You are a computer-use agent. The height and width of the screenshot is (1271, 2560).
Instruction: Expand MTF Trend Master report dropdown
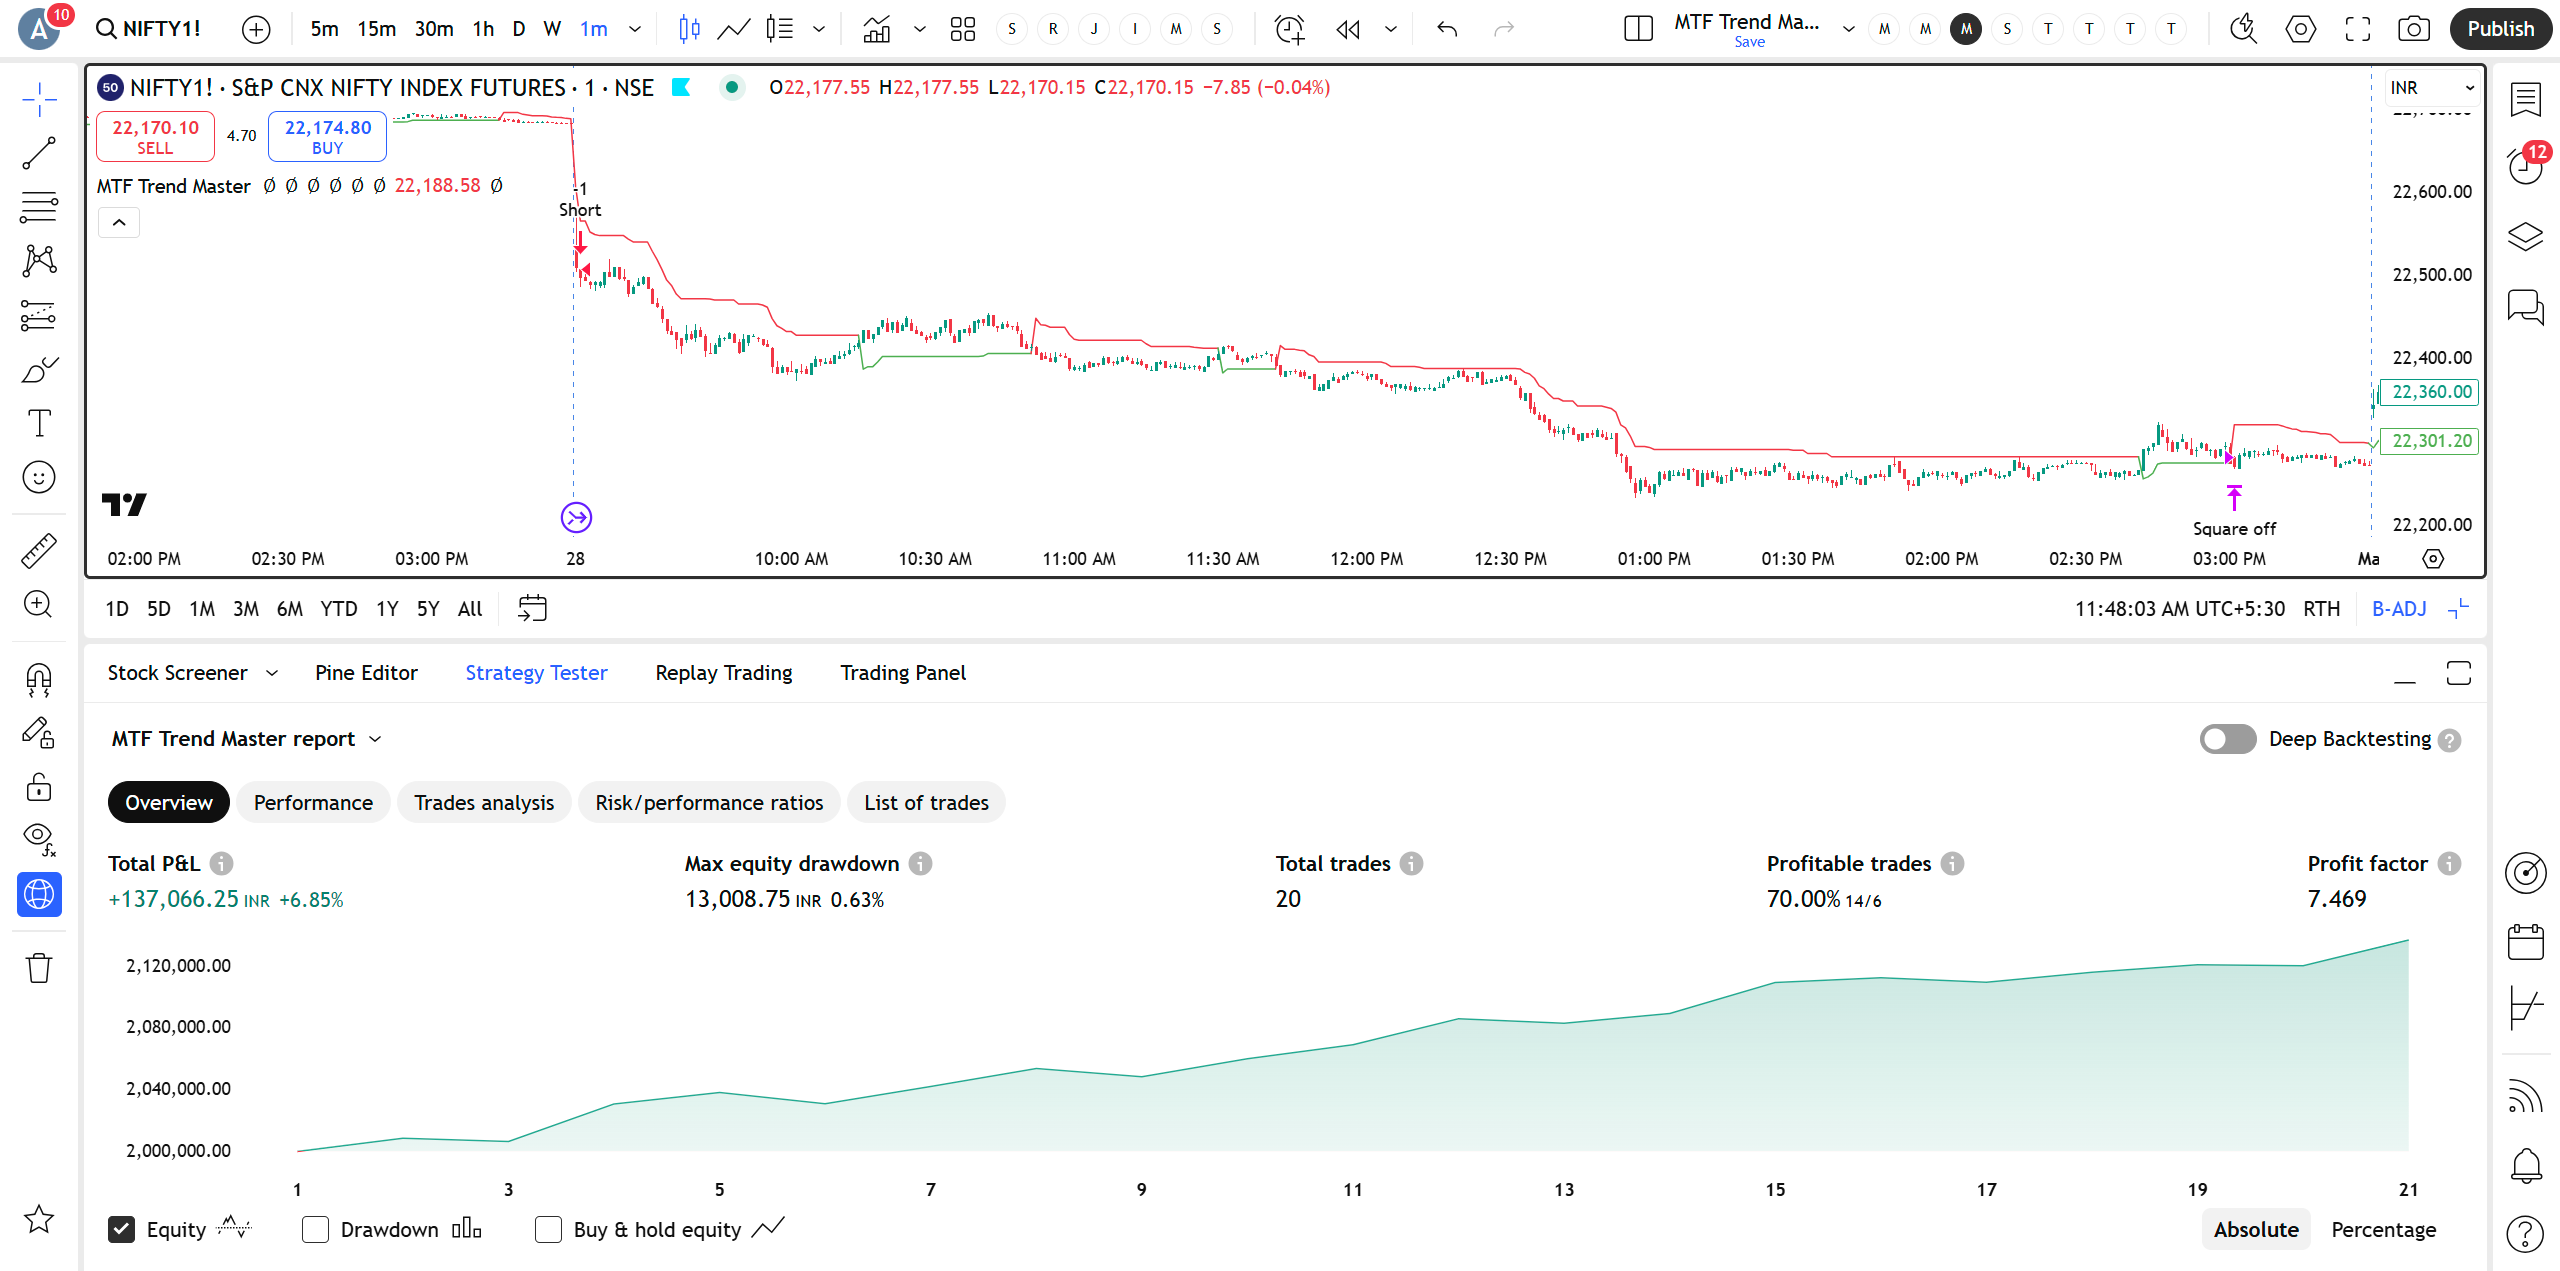point(375,739)
